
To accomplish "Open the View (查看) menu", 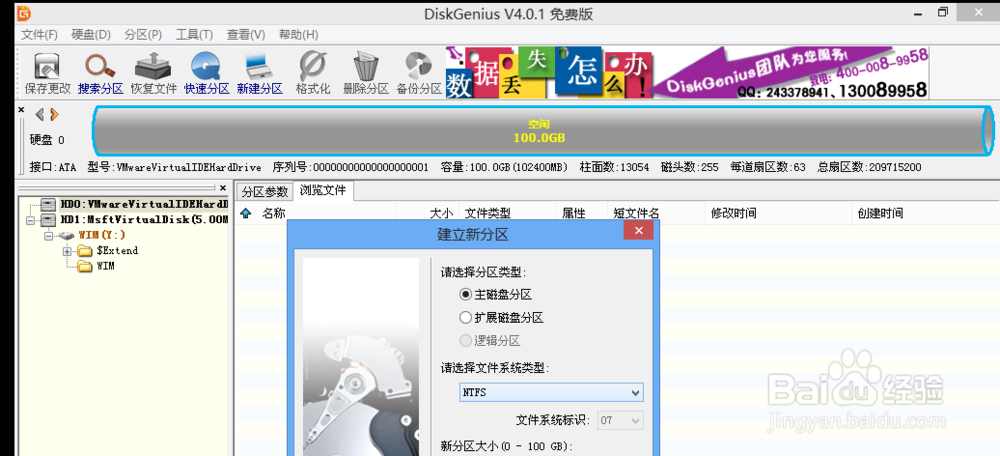I will 246,34.
